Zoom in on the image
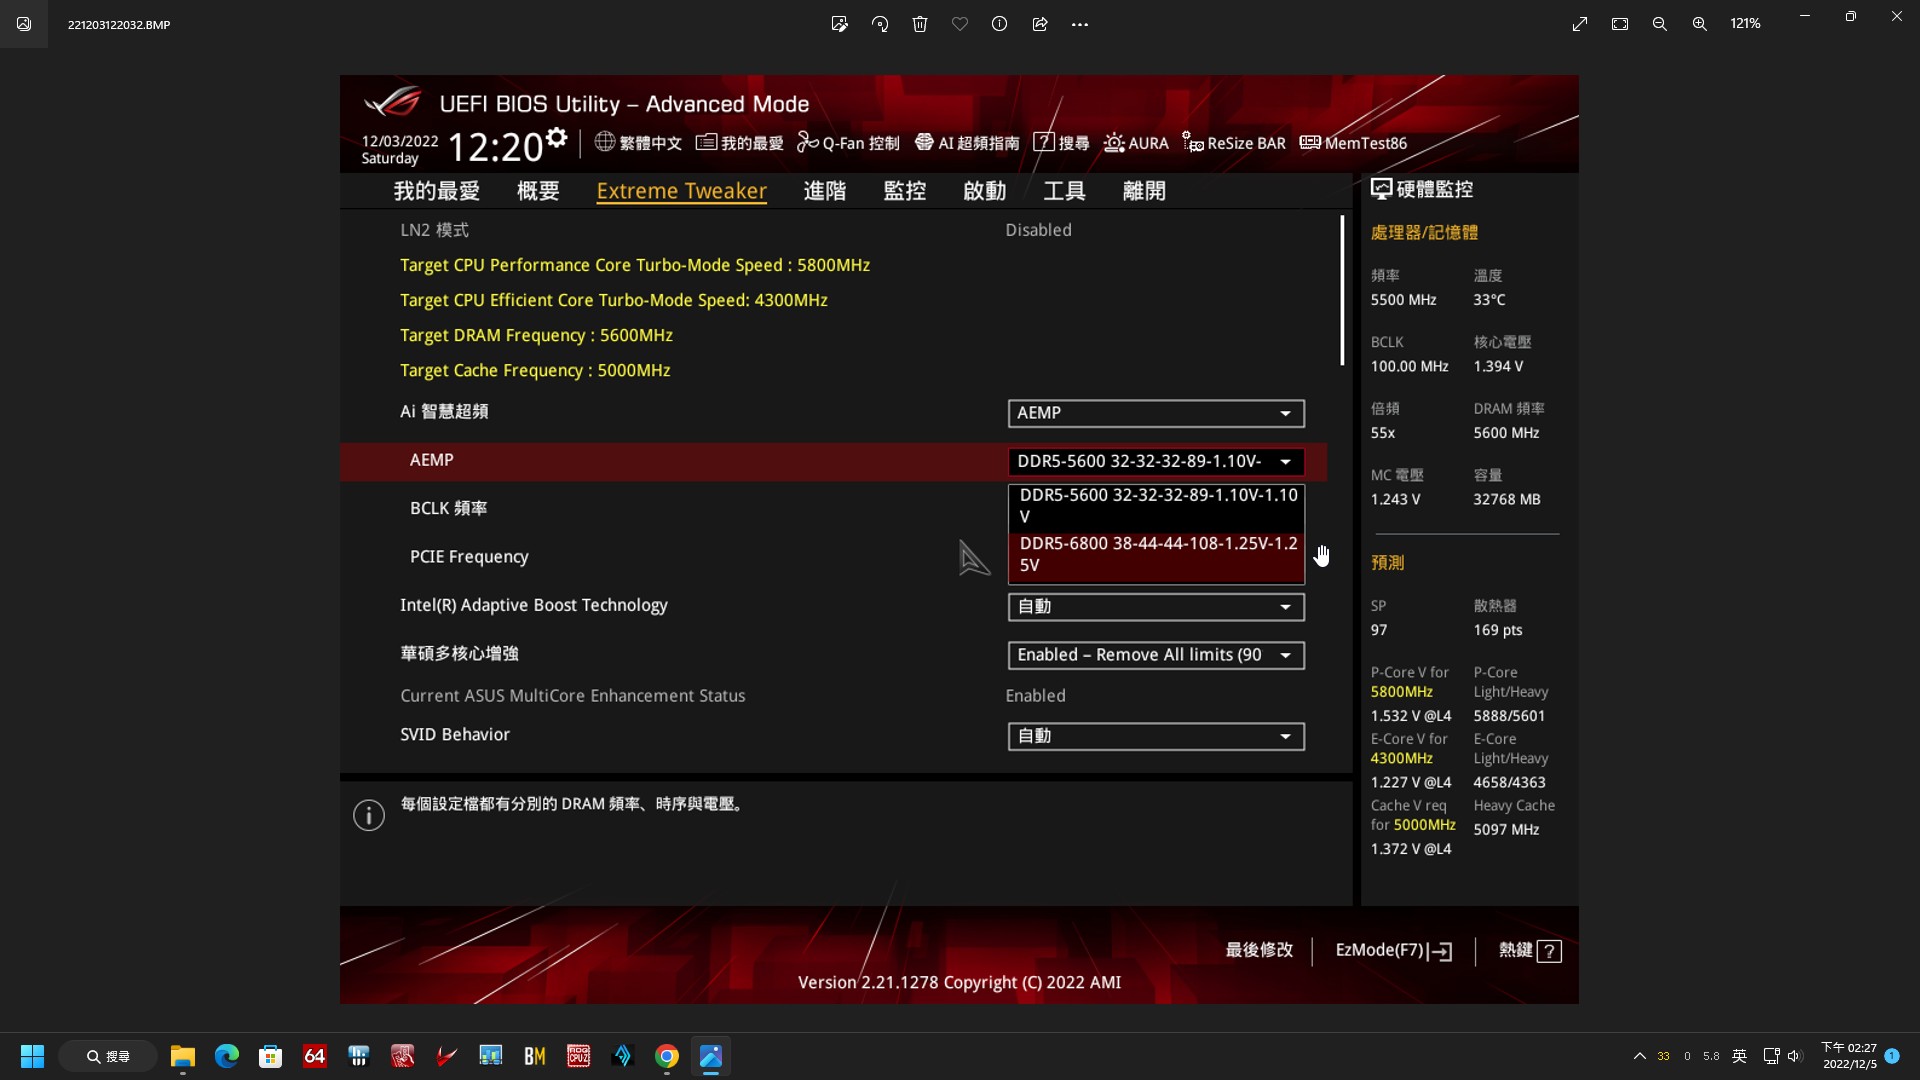The image size is (1920, 1080). 1700,24
